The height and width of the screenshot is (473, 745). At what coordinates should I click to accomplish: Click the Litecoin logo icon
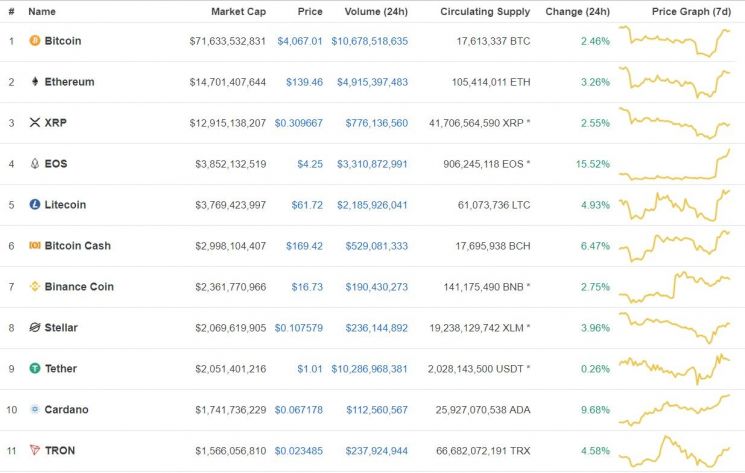click(35, 205)
